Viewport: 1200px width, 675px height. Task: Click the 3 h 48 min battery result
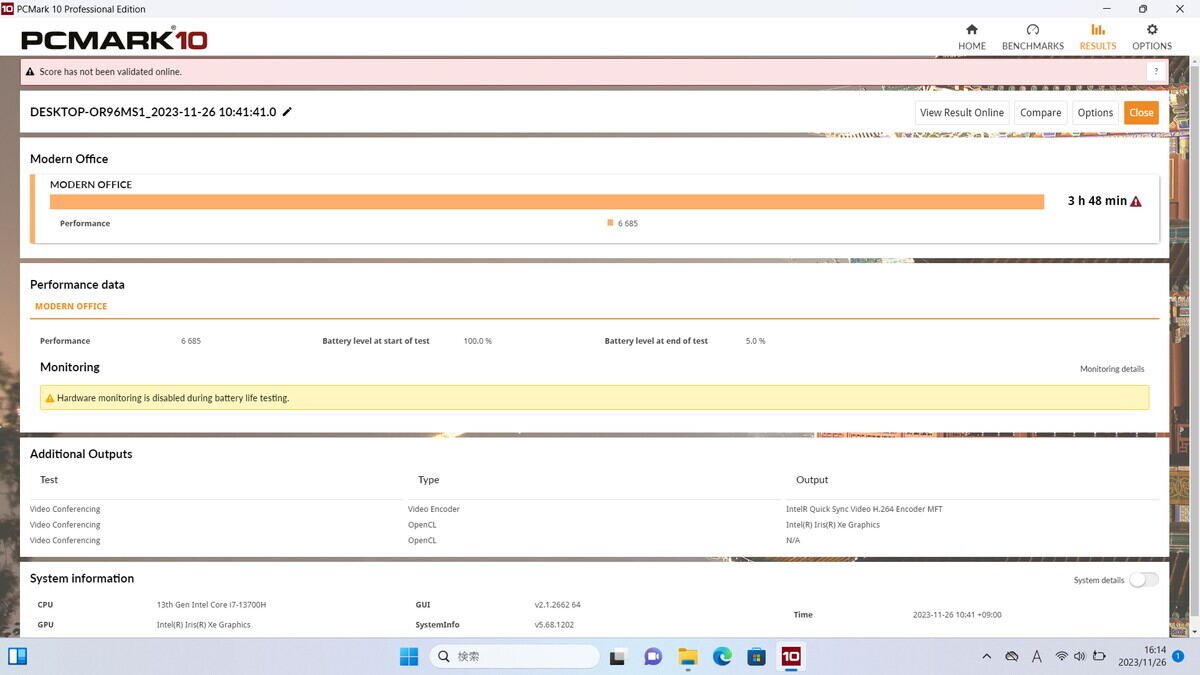(x=1097, y=201)
